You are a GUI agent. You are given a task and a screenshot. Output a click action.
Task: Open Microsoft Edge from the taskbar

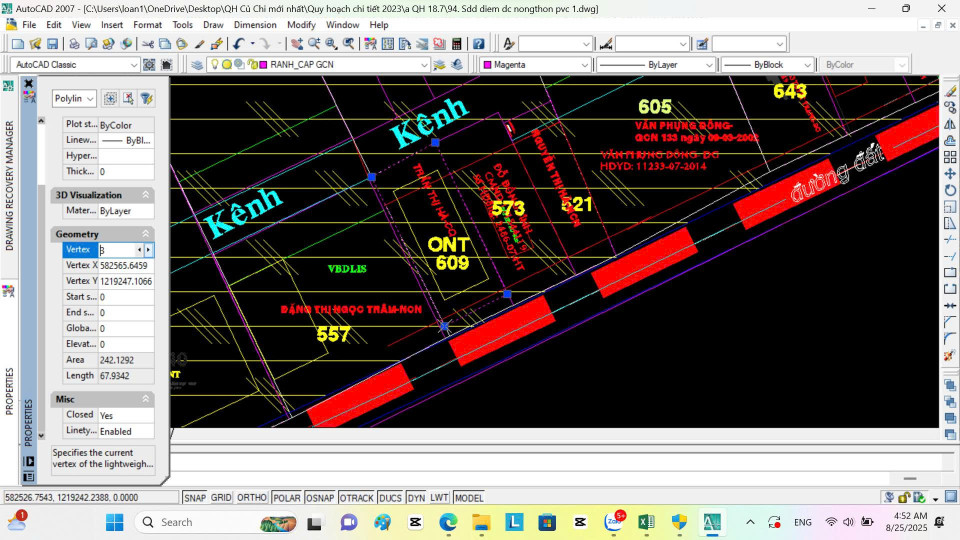(x=448, y=522)
